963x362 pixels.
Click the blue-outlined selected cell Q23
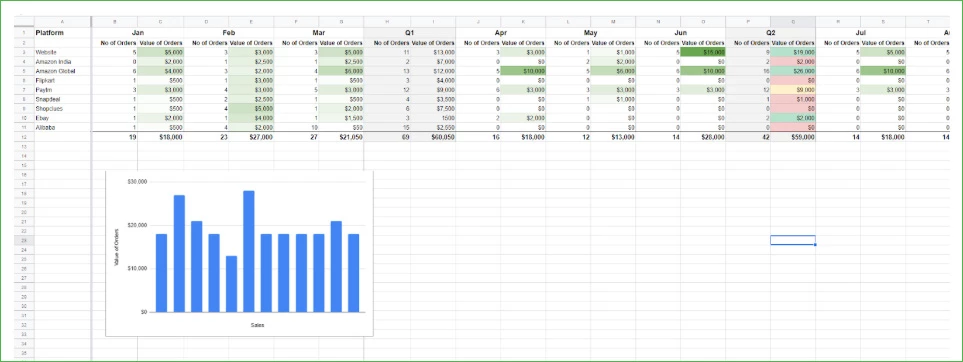(x=793, y=240)
